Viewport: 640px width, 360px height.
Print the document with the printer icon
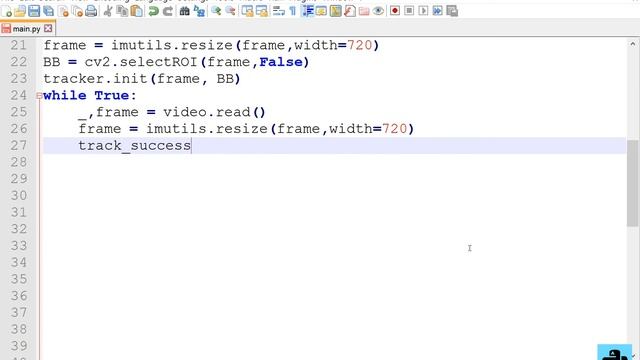pyautogui.click(x=91, y=11)
